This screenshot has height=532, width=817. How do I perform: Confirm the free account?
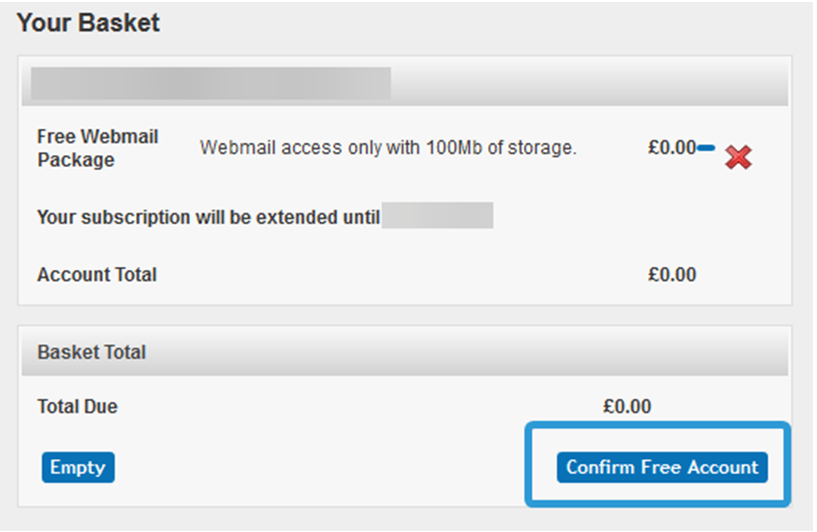pyautogui.click(x=662, y=467)
